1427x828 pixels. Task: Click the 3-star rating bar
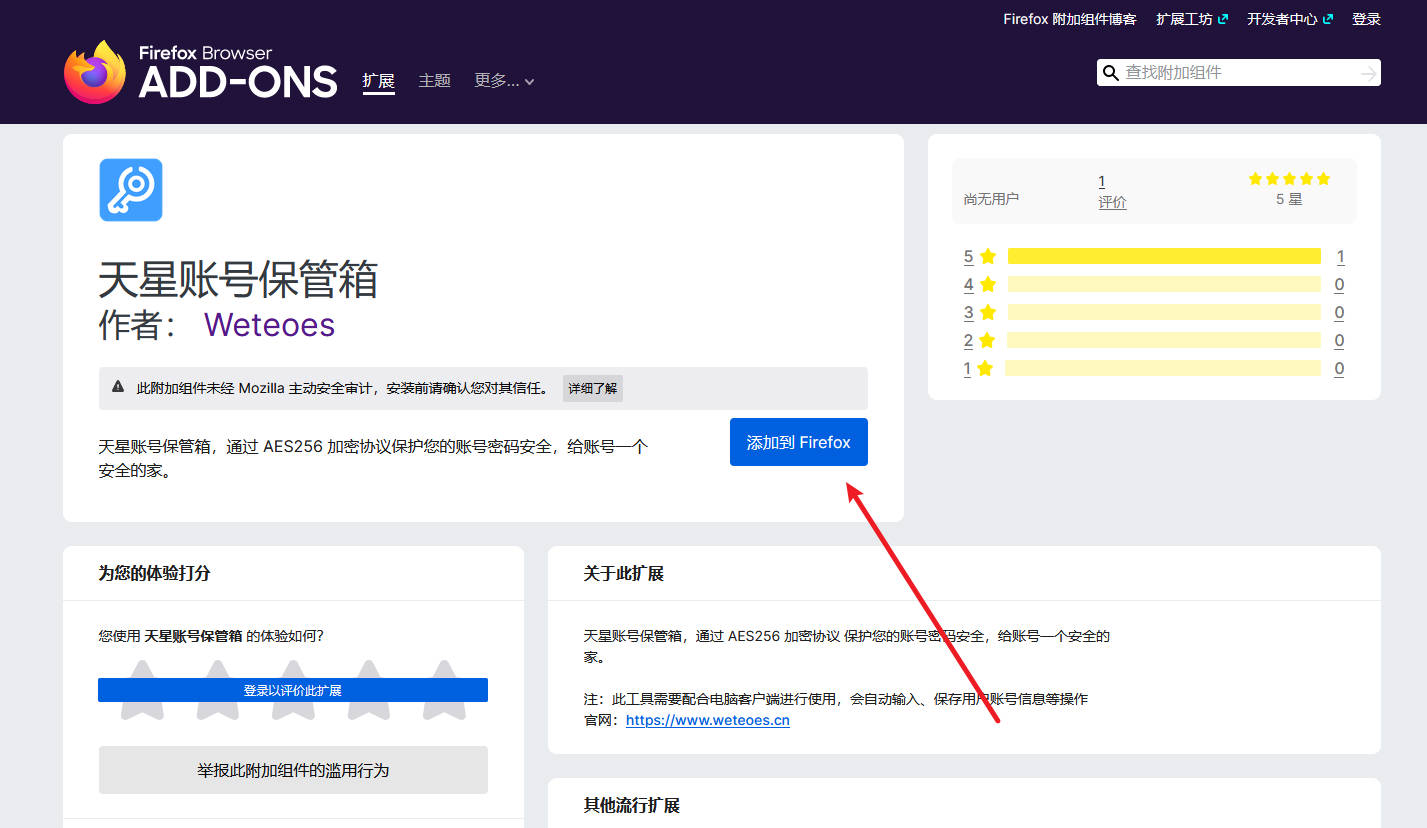[1164, 312]
